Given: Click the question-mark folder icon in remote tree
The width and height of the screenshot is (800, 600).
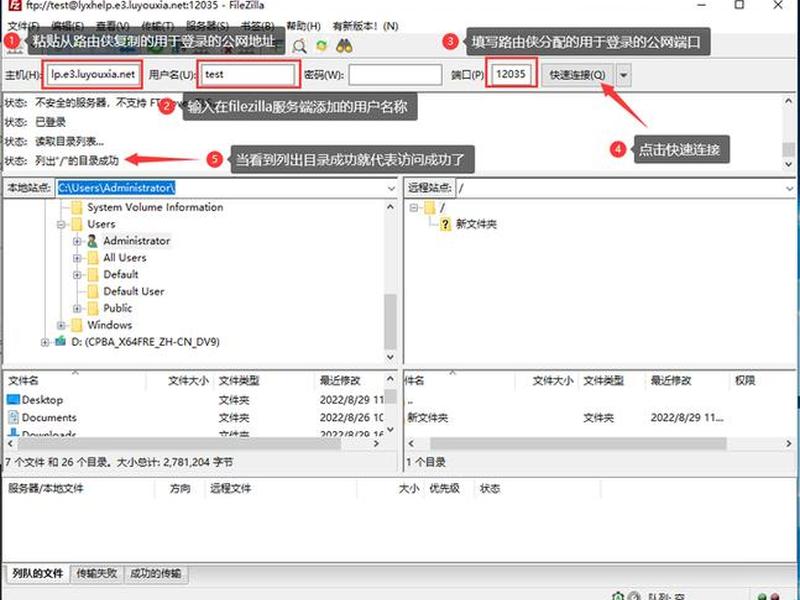Looking at the screenshot, I should coord(445,224).
